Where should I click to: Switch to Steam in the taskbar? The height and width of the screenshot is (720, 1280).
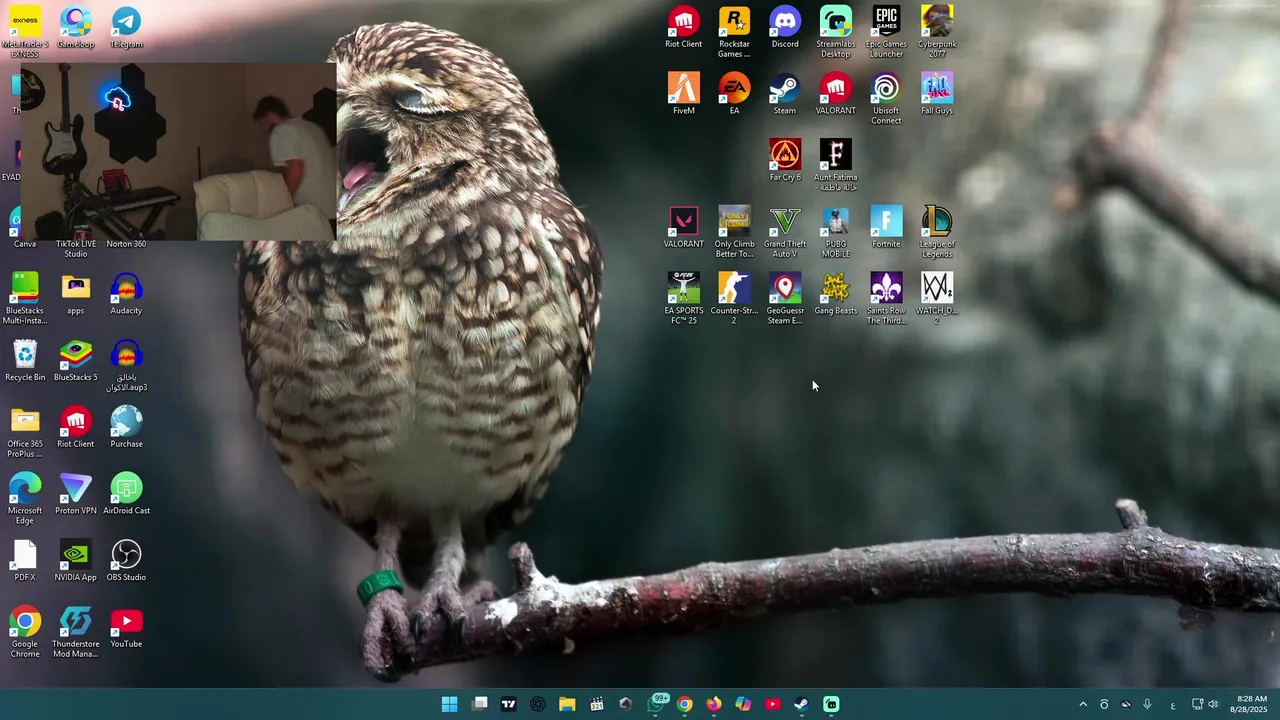point(801,704)
